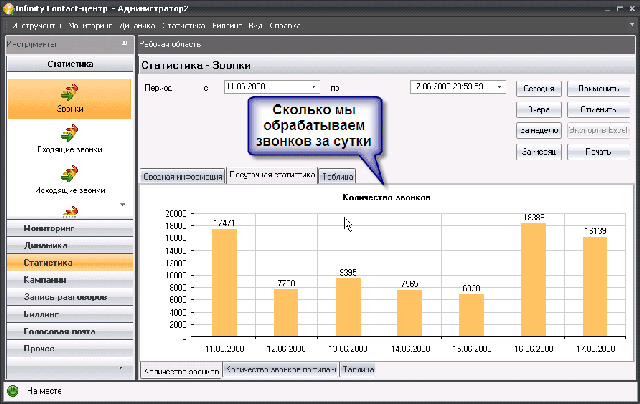Expand the menu bar options arrow

[x=632, y=25]
